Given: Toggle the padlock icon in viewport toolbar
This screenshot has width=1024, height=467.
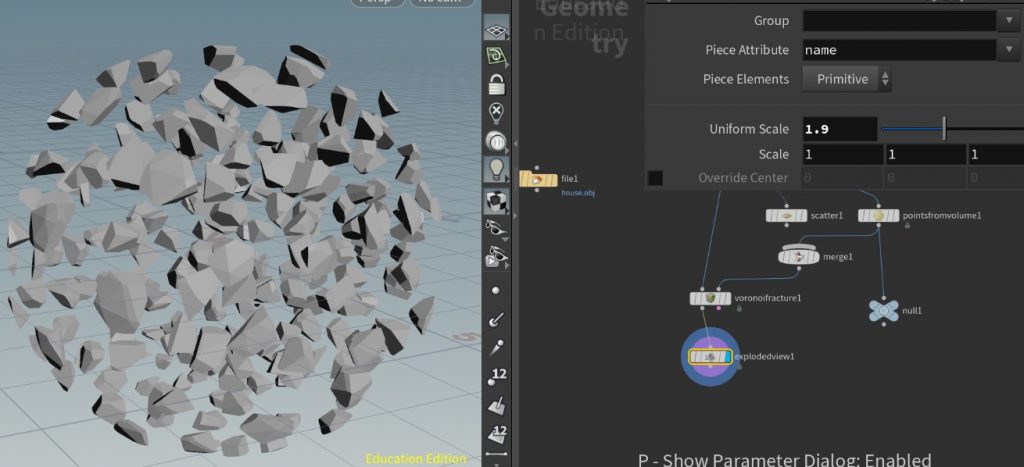Looking at the screenshot, I should coord(496,84).
